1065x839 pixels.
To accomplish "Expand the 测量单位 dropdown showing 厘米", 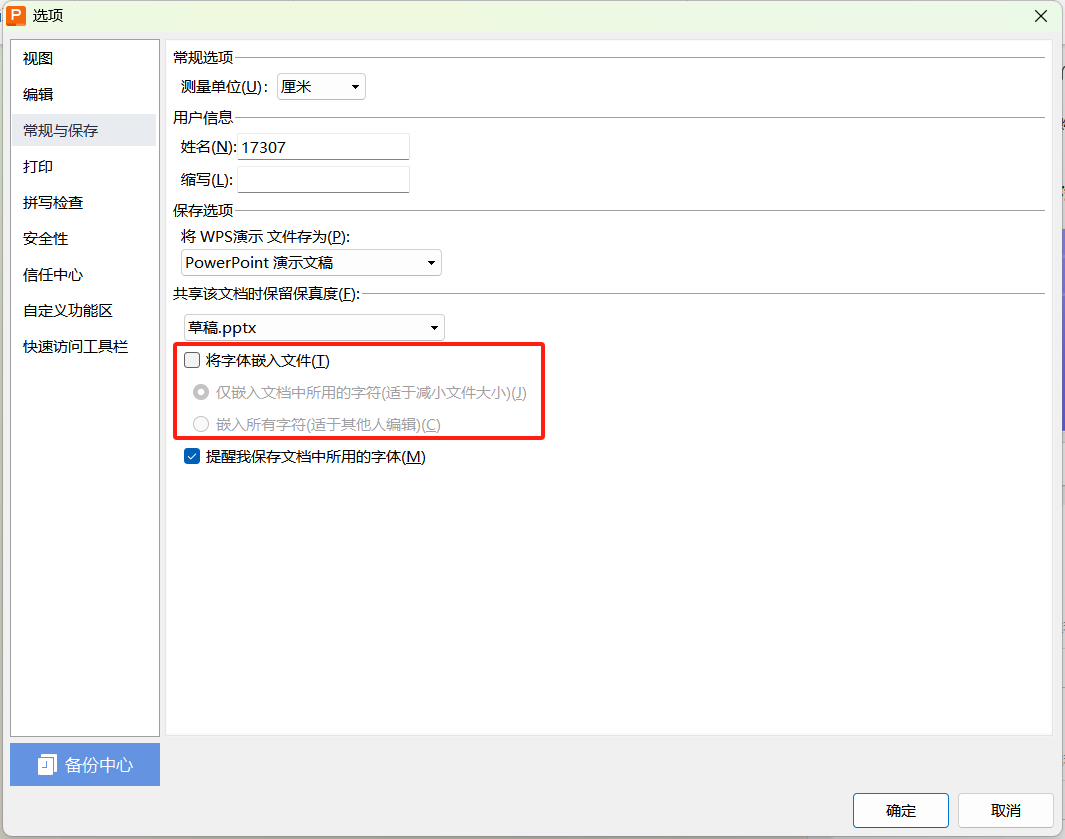I will [320, 87].
